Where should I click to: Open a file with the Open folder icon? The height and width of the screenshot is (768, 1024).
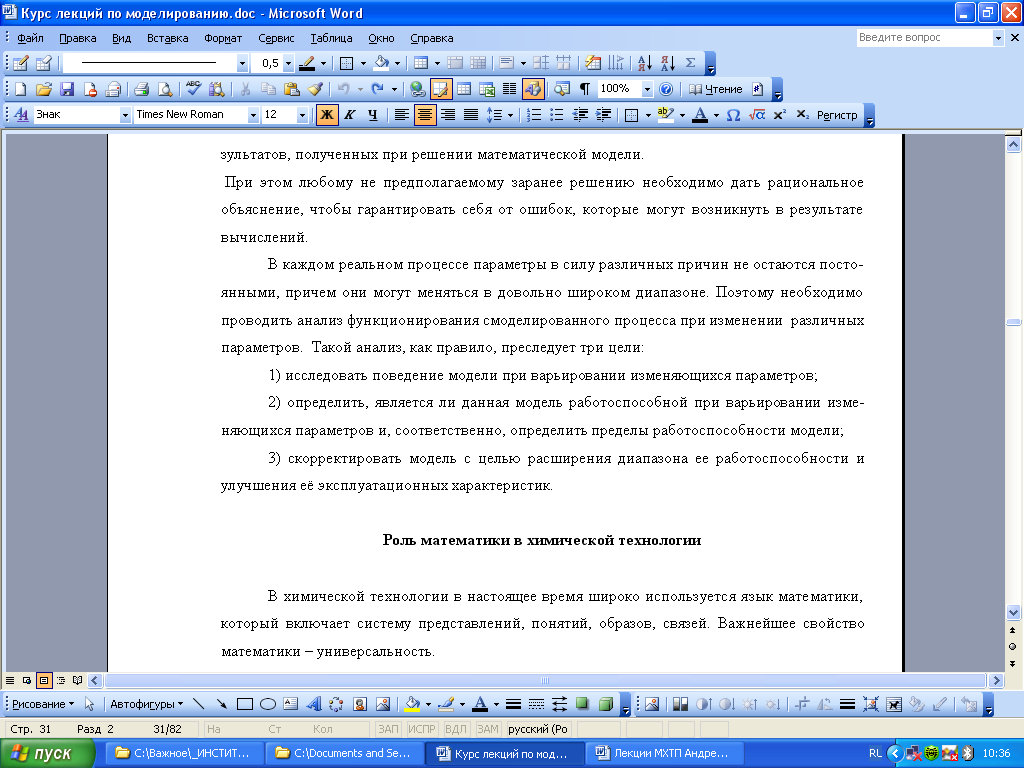[x=44, y=89]
